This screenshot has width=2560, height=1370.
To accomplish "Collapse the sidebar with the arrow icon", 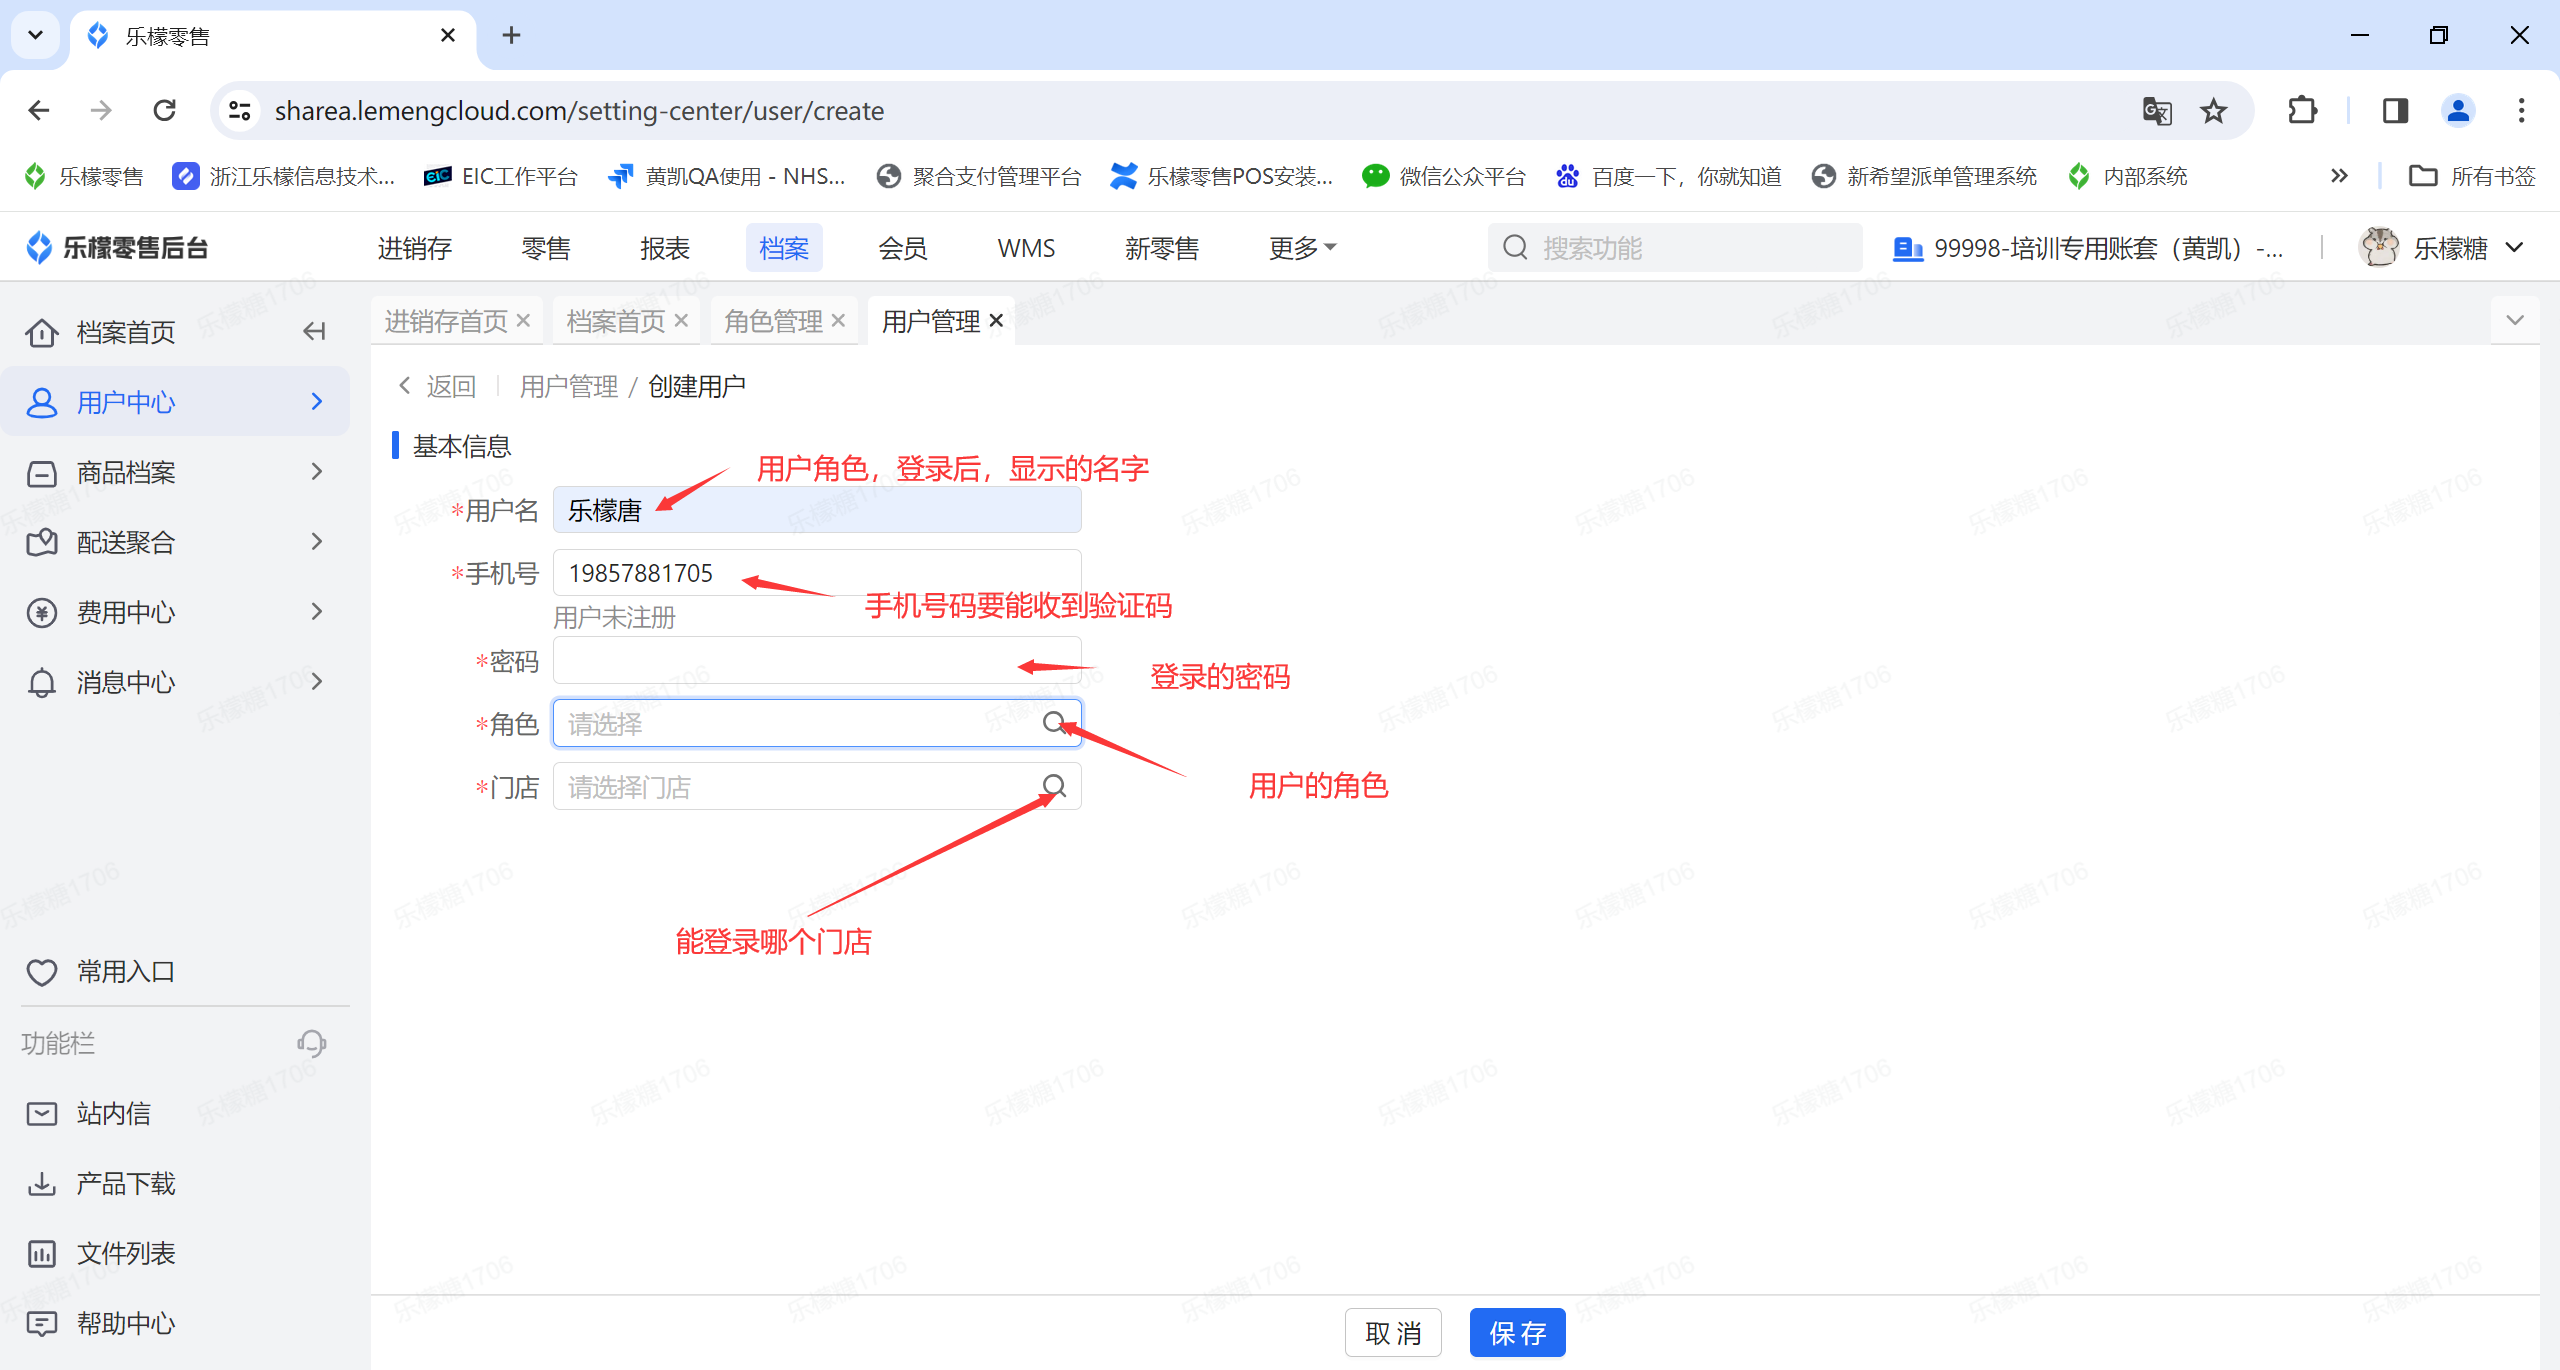I will pos(314,331).
